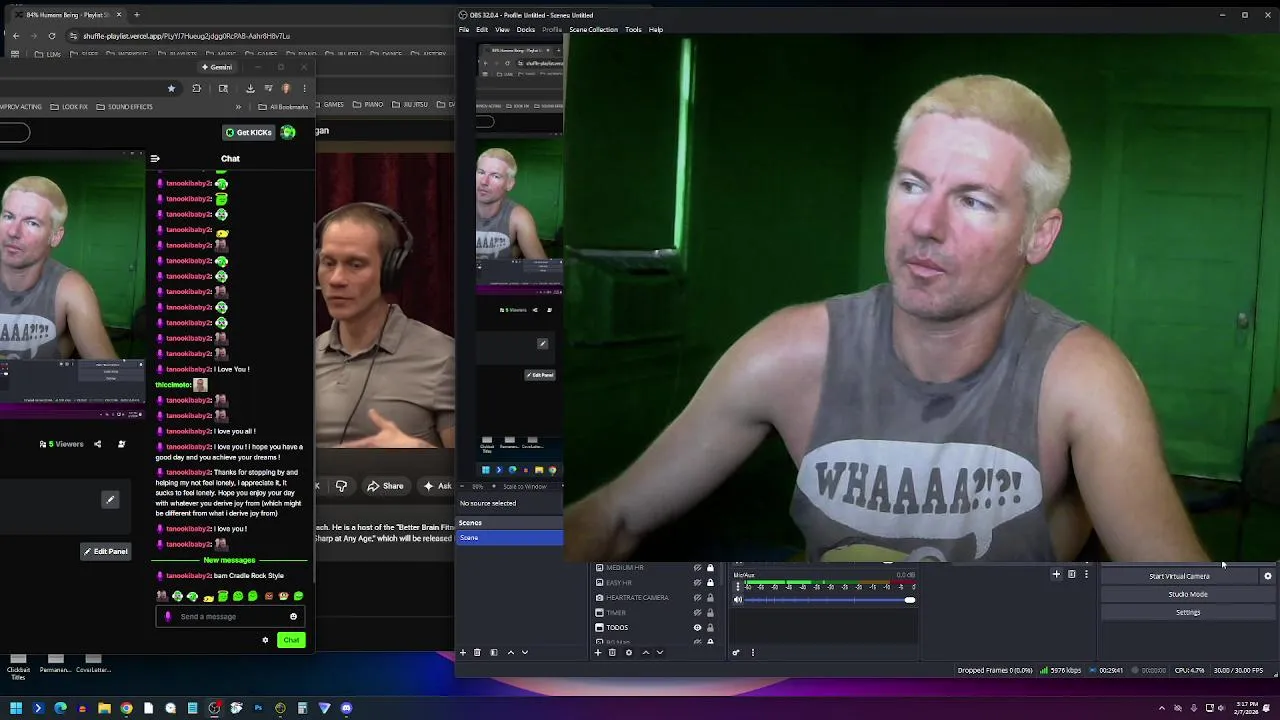
Task: Open SOUND EFFECTS bookmark folder
Action: (125, 107)
